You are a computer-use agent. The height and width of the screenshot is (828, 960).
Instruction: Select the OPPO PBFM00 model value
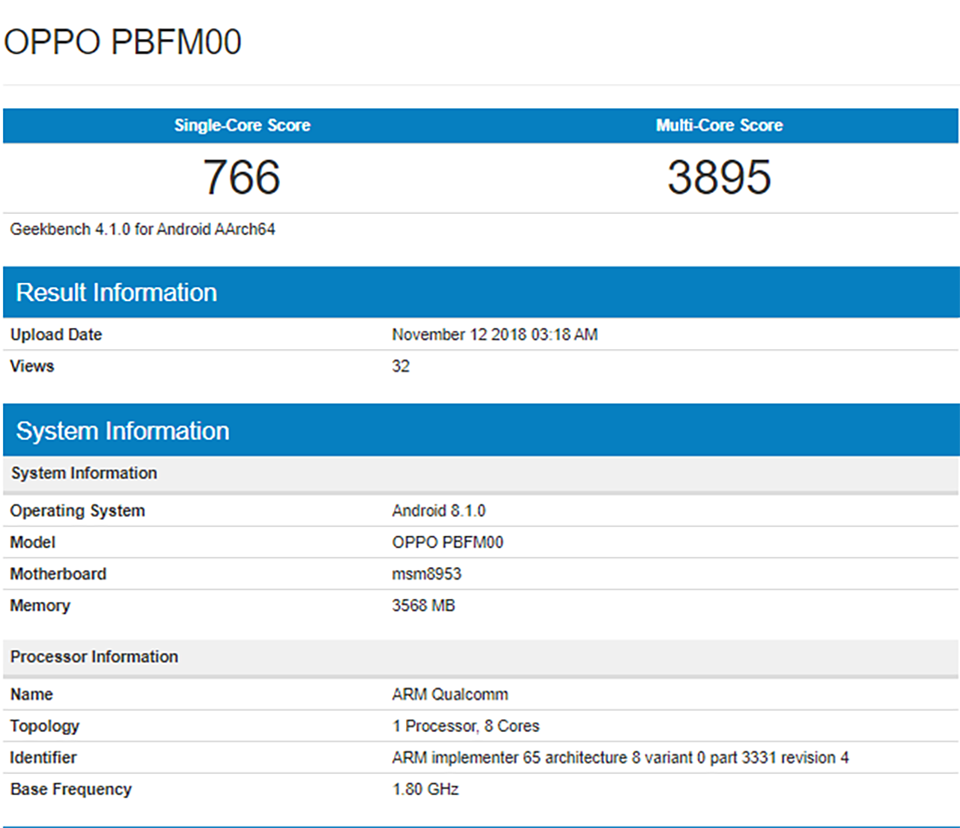pos(448,543)
